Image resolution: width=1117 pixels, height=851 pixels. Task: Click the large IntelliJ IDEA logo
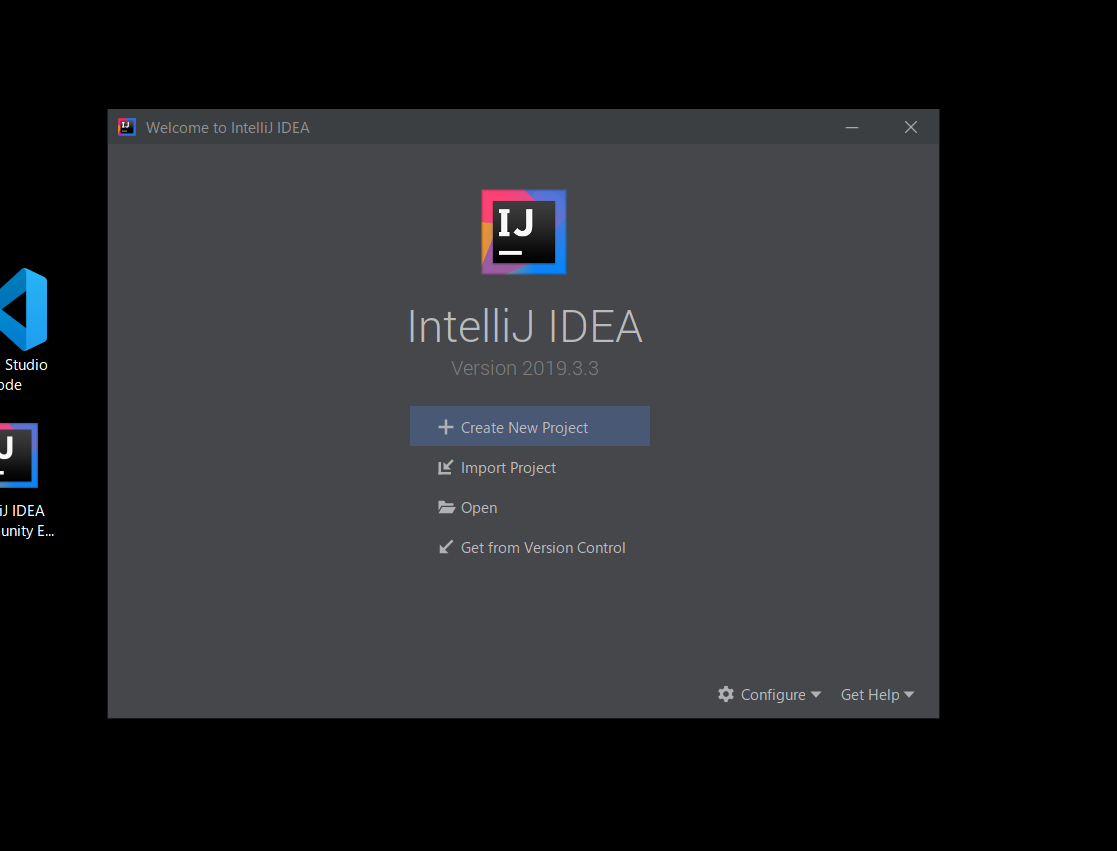click(x=524, y=232)
